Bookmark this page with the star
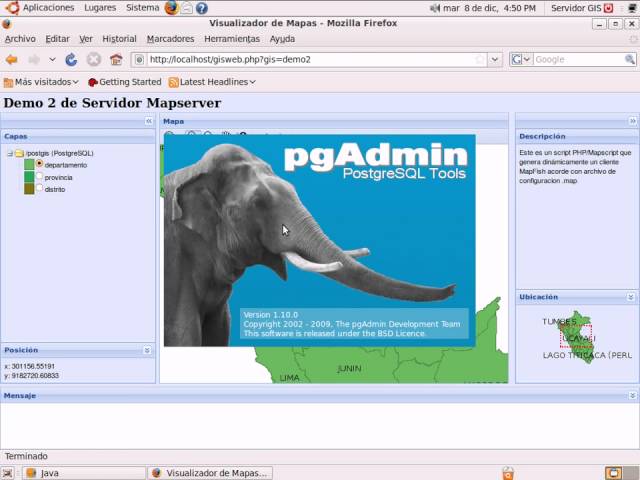Viewport: 640px width, 480px height. pyautogui.click(x=480, y=60)
